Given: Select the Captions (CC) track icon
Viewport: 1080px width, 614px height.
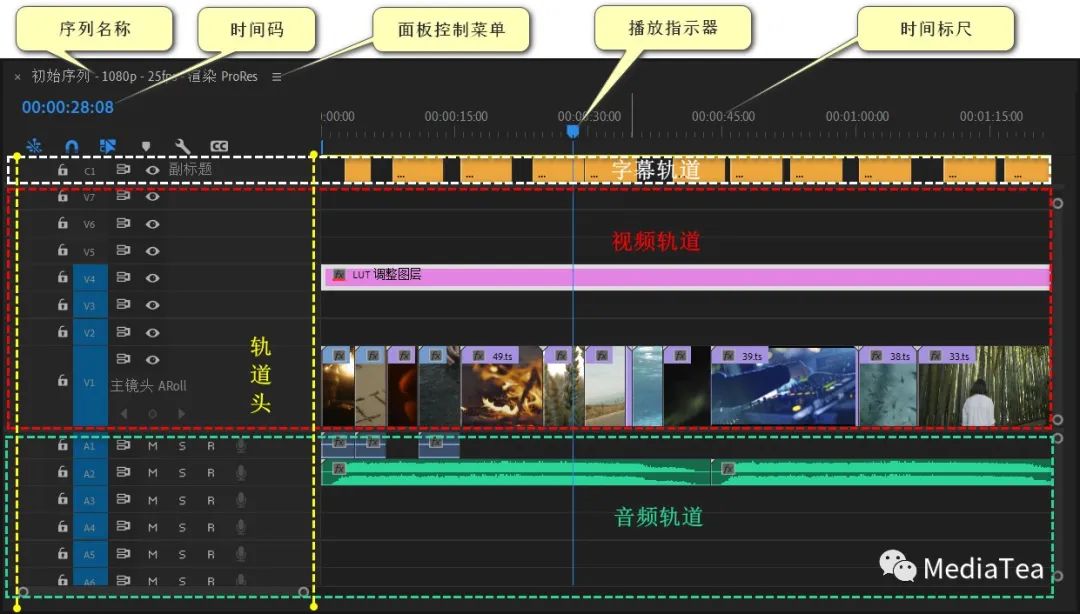Looking at the screenshot, I should coord(218,146).
